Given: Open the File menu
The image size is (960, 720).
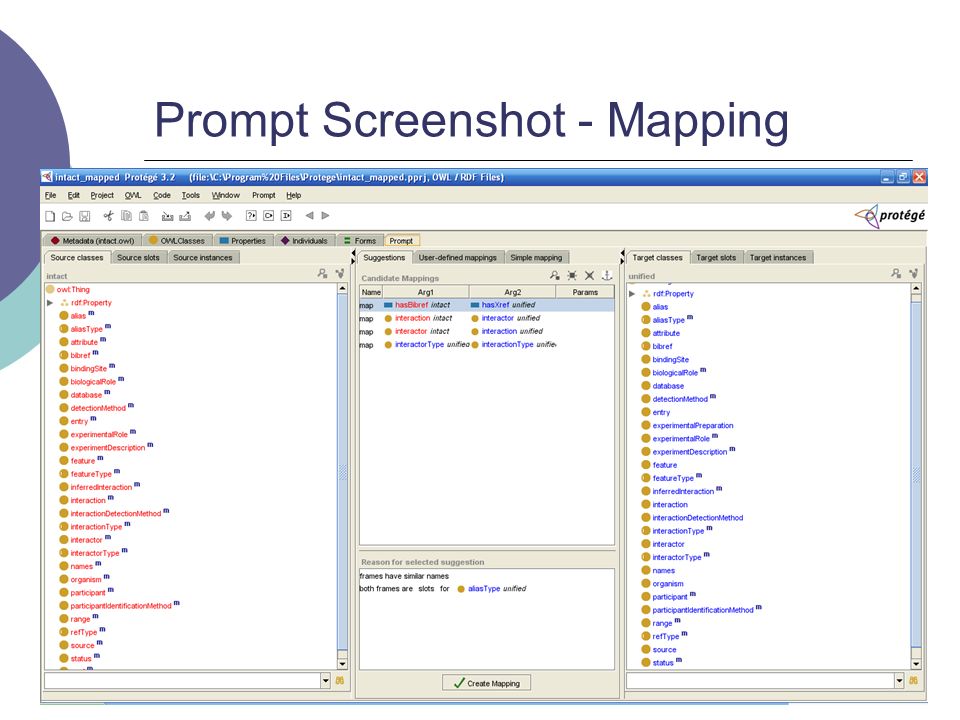Looking at the screenshot, I should [50, 195].
